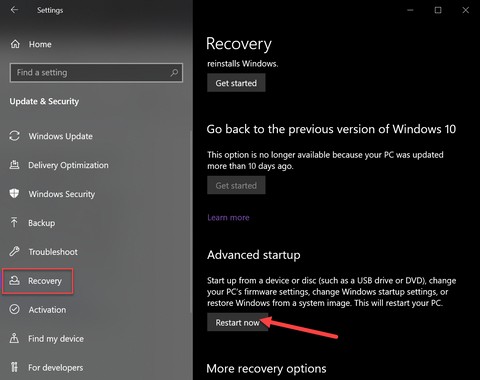Click the Recovery icon in sidebar
This screenshot has height=380, width=480.
click(14, 280)
